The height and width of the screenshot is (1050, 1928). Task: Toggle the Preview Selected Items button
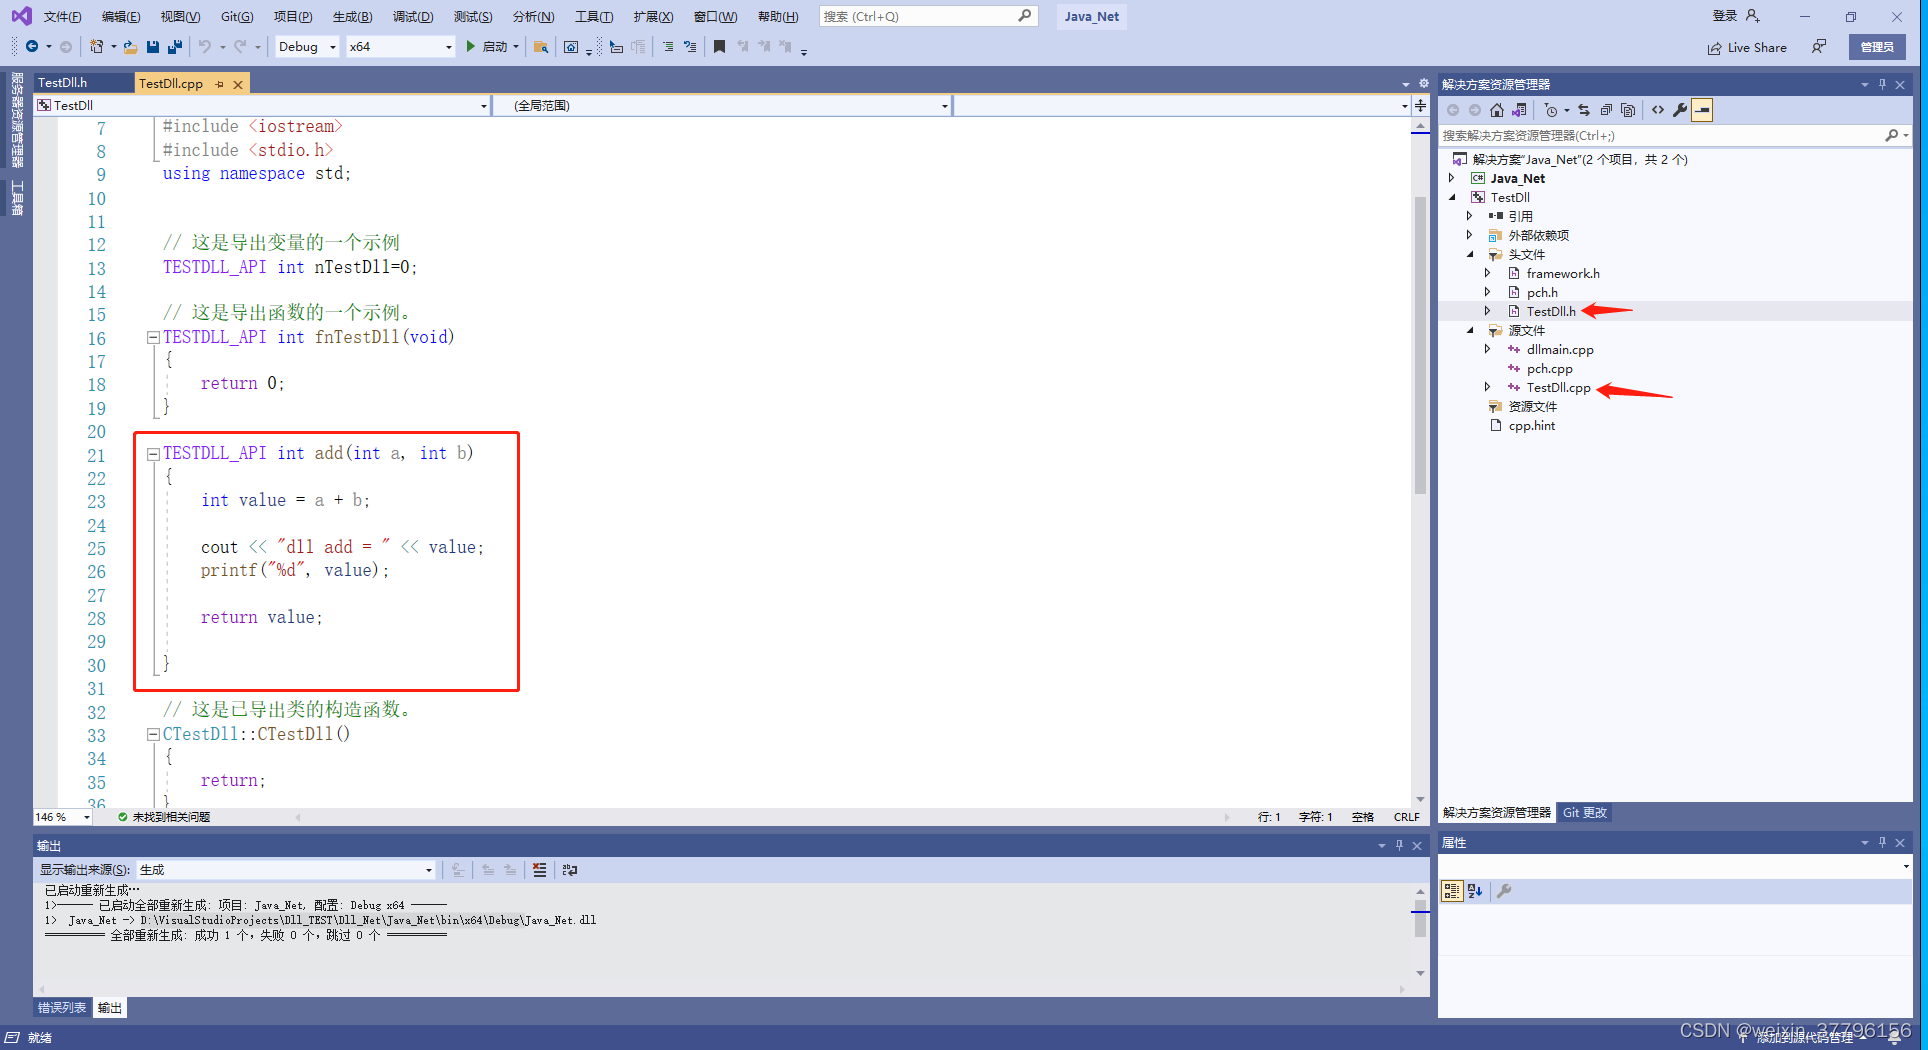point(1702,110)
